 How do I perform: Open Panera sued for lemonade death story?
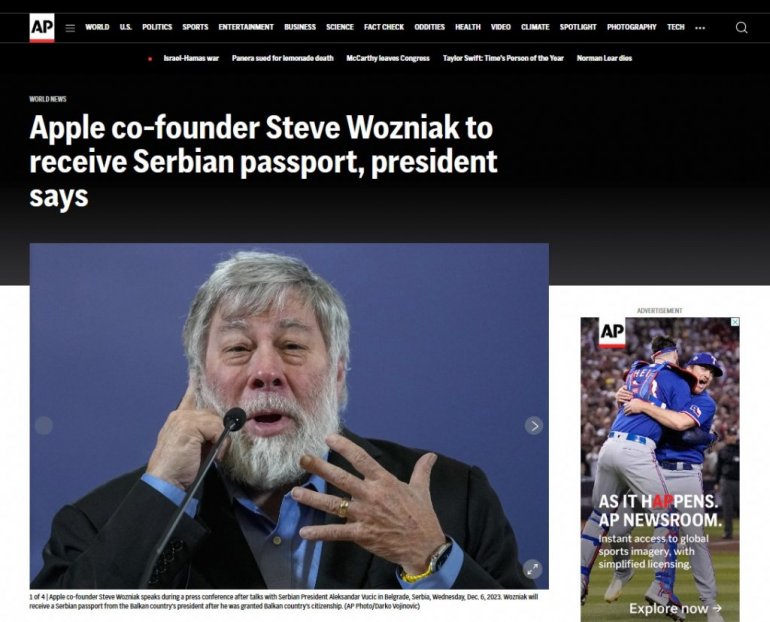283,58
